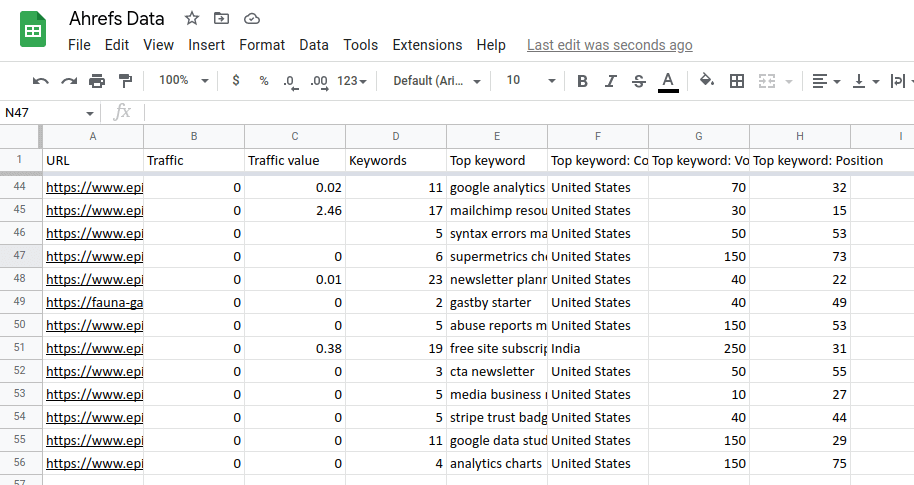Format cells as currency
This screenshot has width=914, height=485.
(235, 80)
